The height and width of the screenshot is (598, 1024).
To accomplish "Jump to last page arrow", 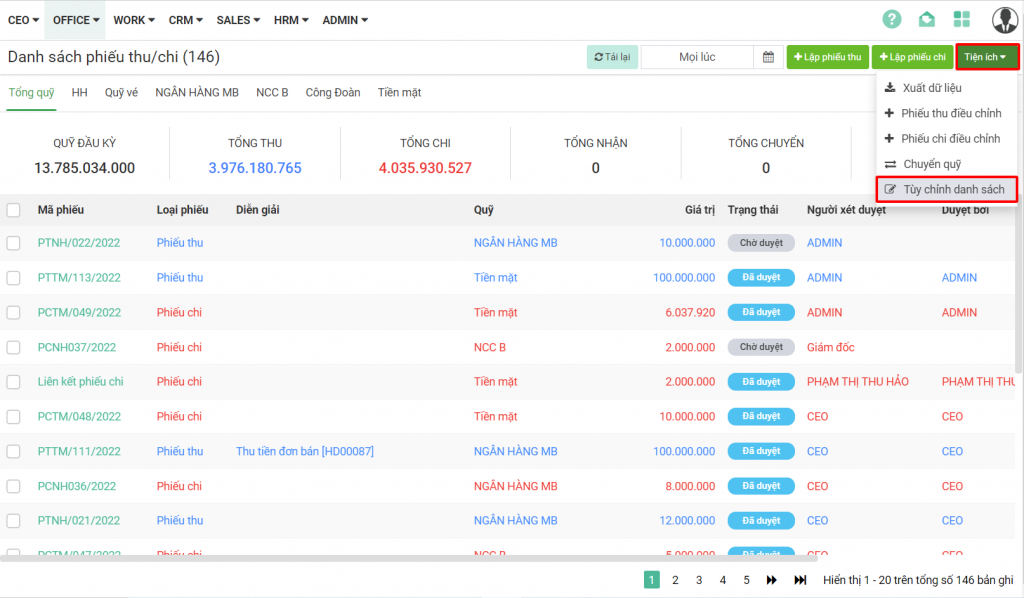I will (x=800, y=580).
